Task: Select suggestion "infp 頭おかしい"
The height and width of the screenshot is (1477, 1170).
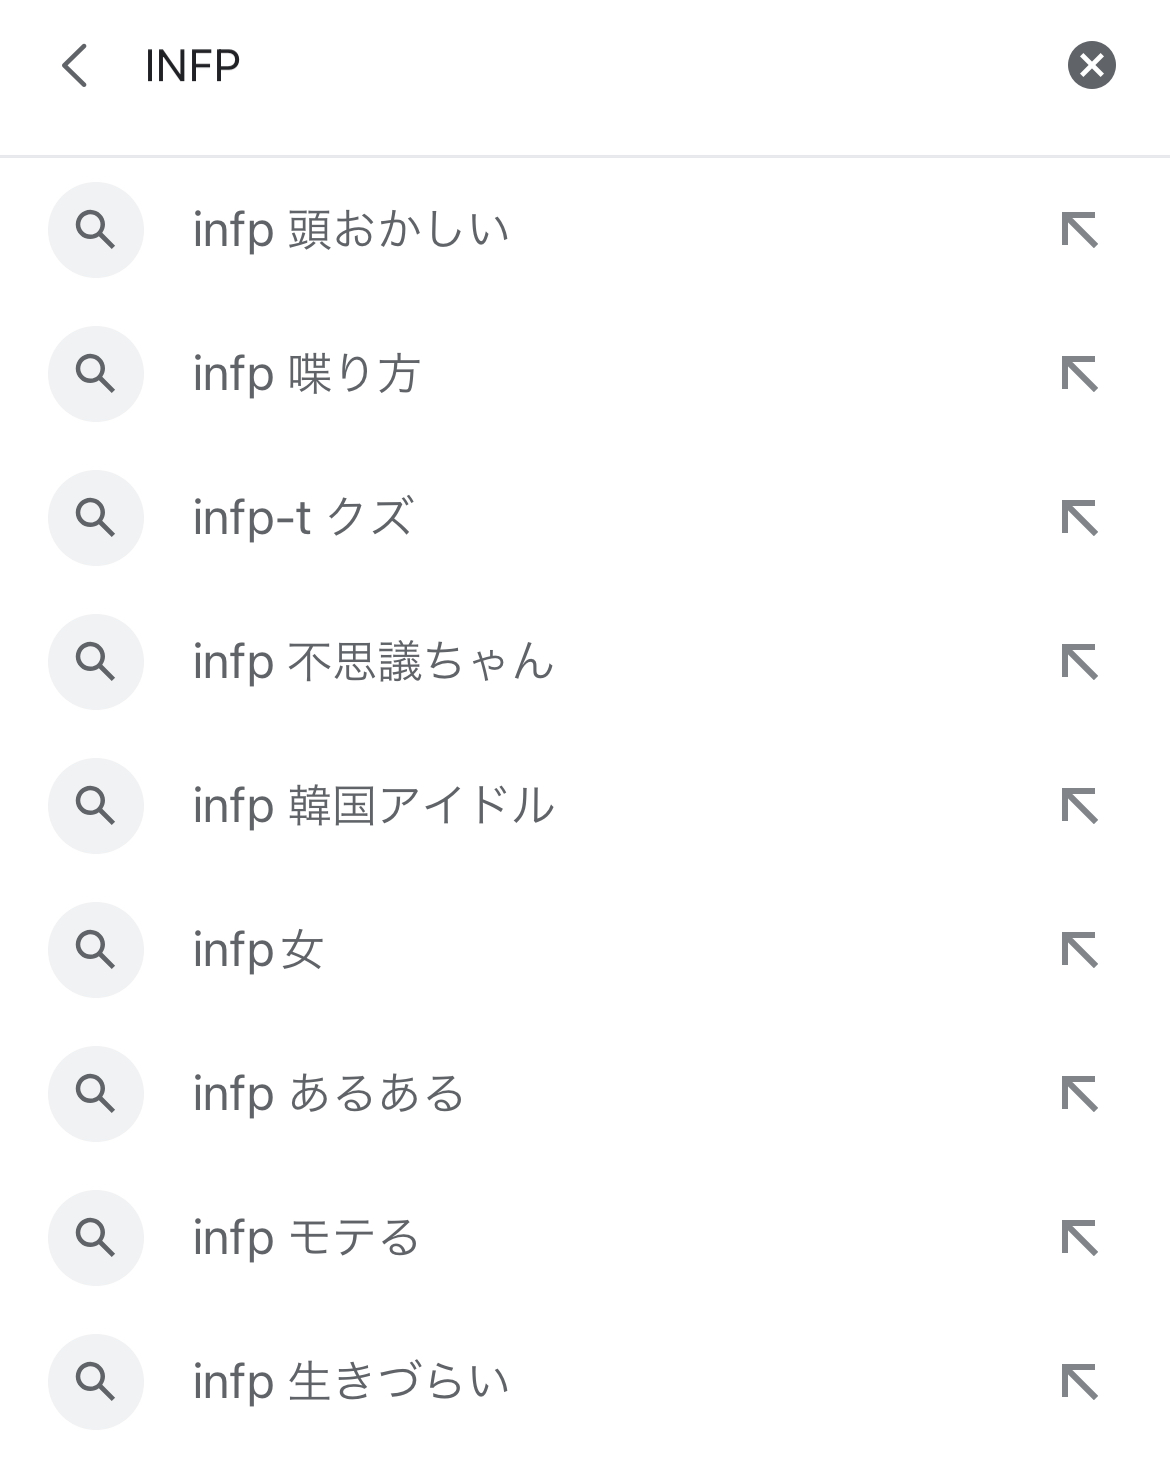Action: point(351,230)
